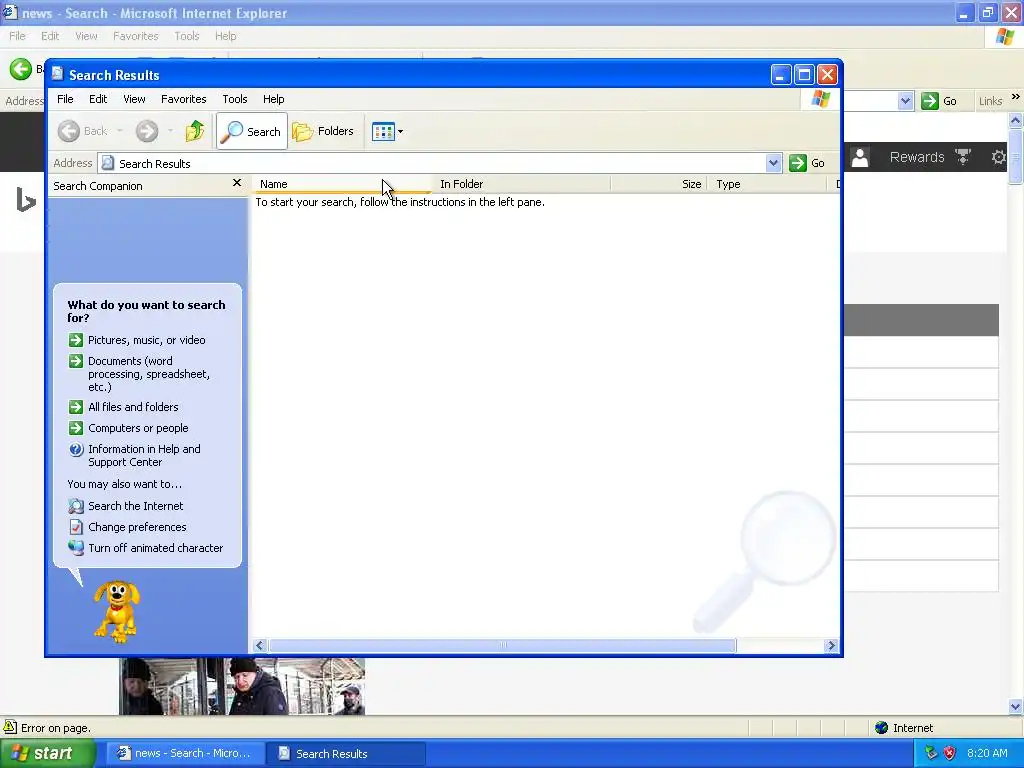
Task: Sort by Name column header
Action: click(342, 184)
